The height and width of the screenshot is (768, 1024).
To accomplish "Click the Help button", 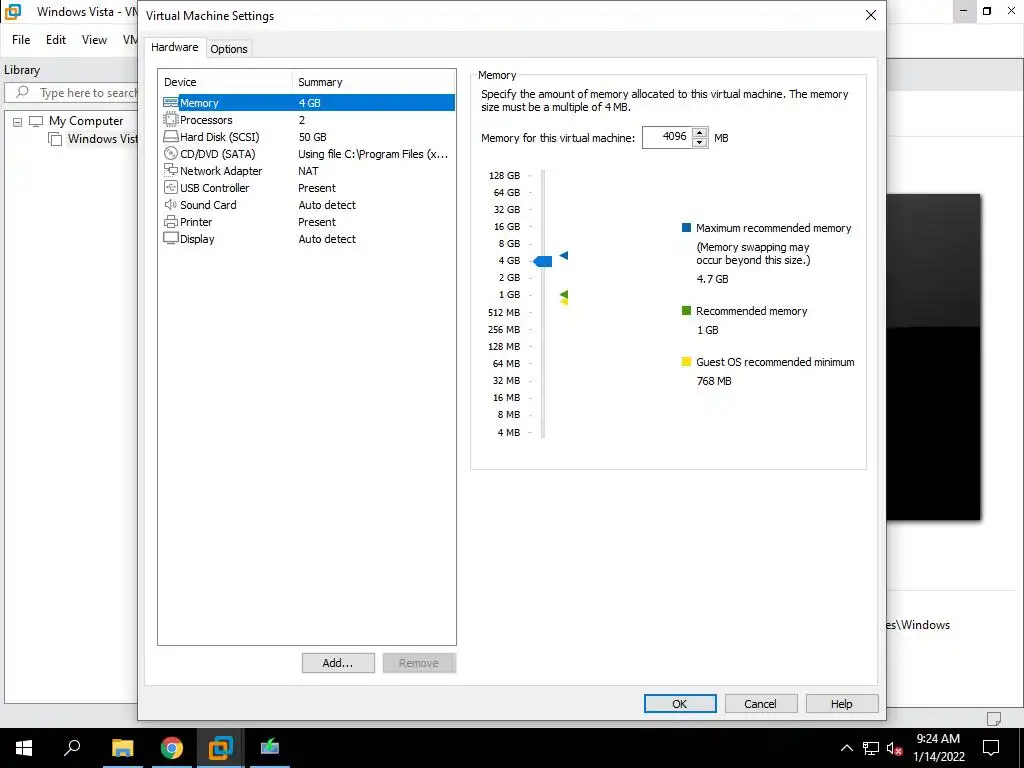I will point(842,703).
